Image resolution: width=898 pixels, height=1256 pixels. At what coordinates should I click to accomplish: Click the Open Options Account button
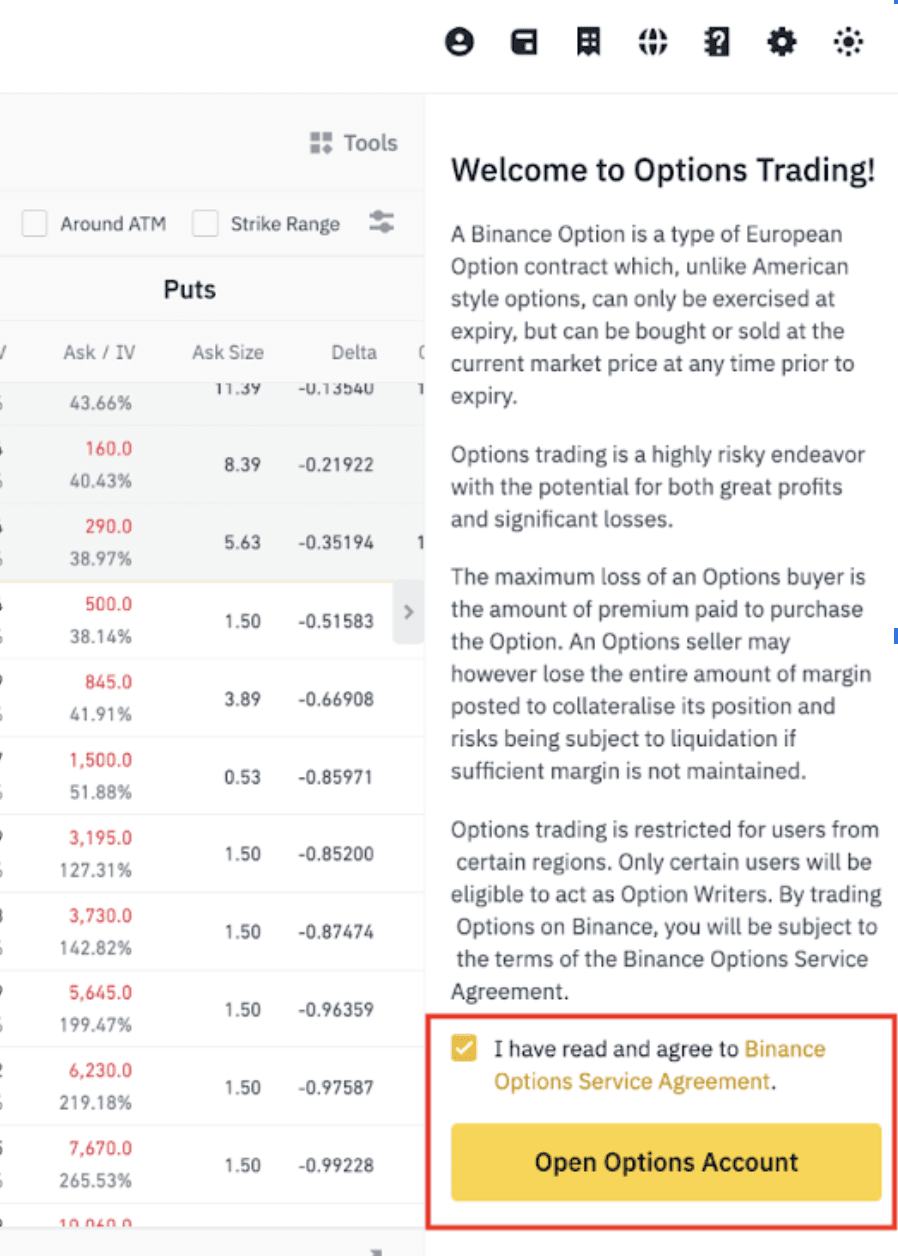[x=666, y=1162]
